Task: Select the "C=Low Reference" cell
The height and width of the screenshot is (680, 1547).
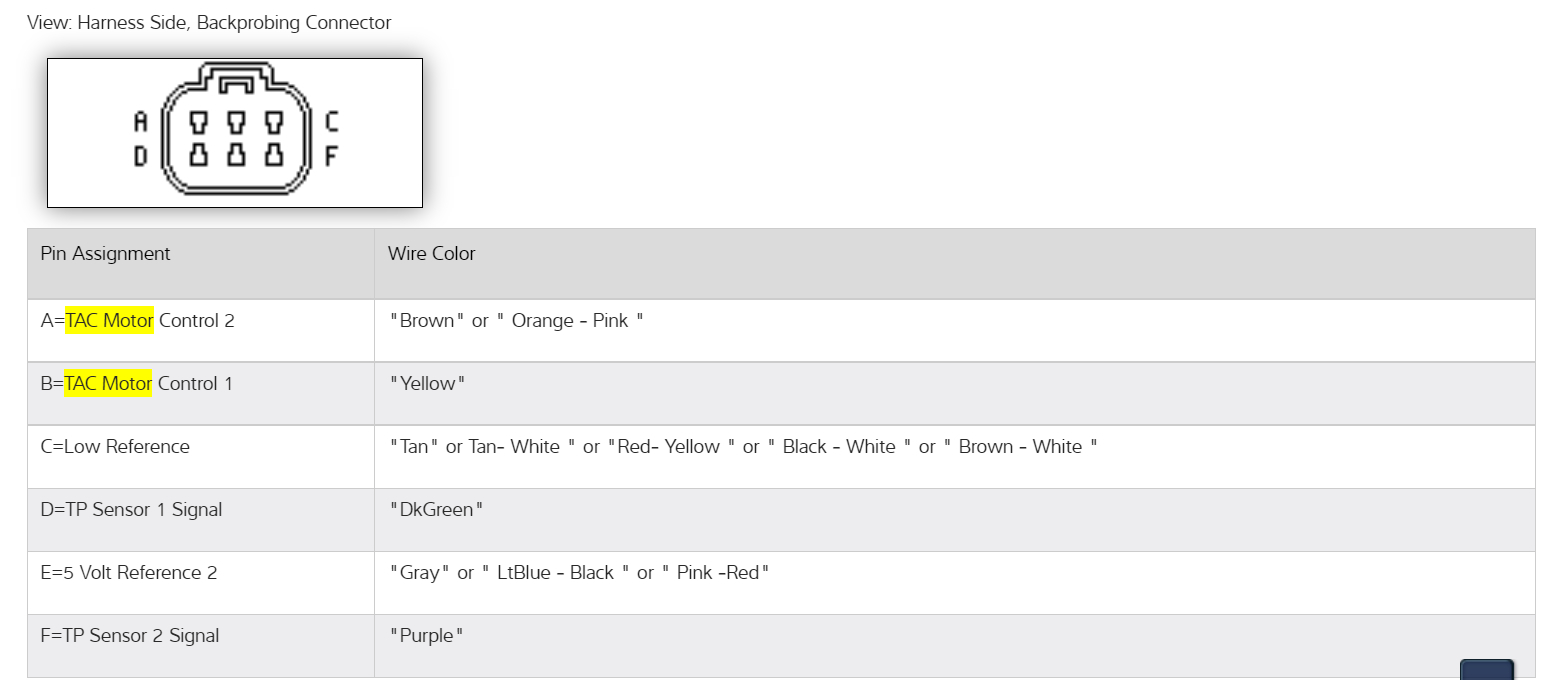Action: [115, 447]
